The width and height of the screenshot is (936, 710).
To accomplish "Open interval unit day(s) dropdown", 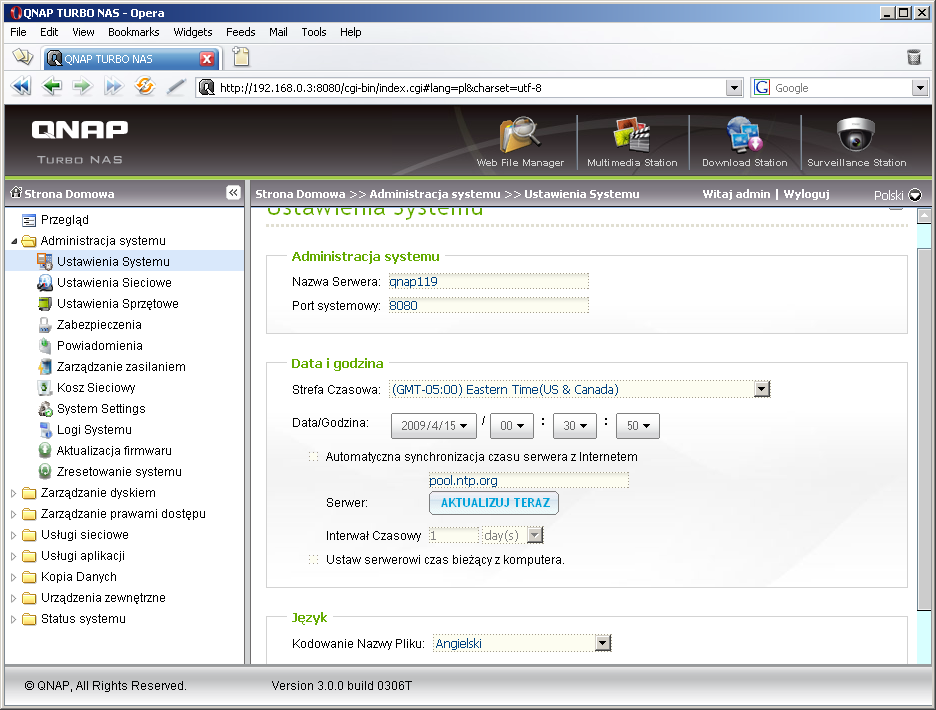I will click(x=535, y=535).
